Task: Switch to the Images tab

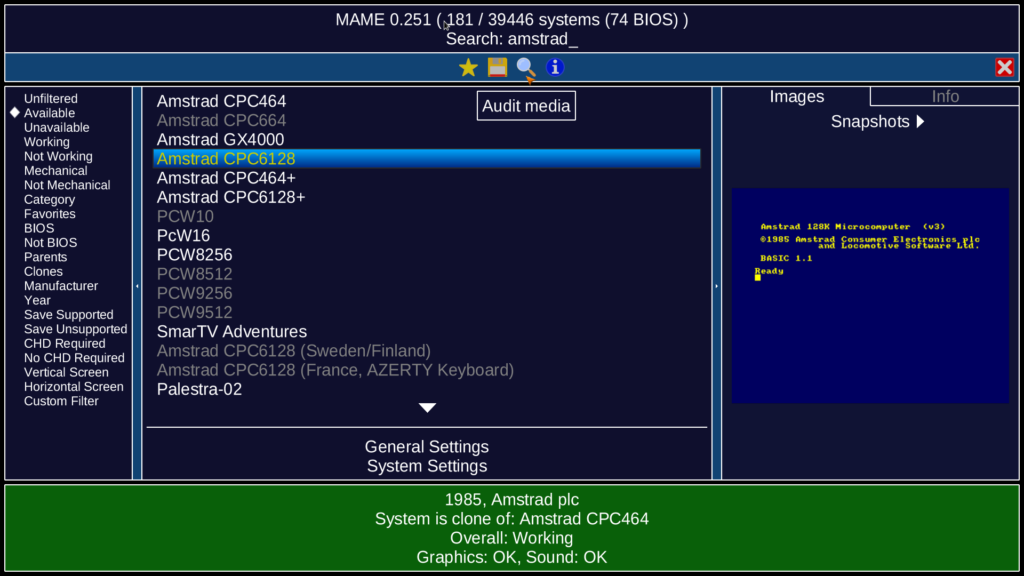Action: tap(797, 97)
